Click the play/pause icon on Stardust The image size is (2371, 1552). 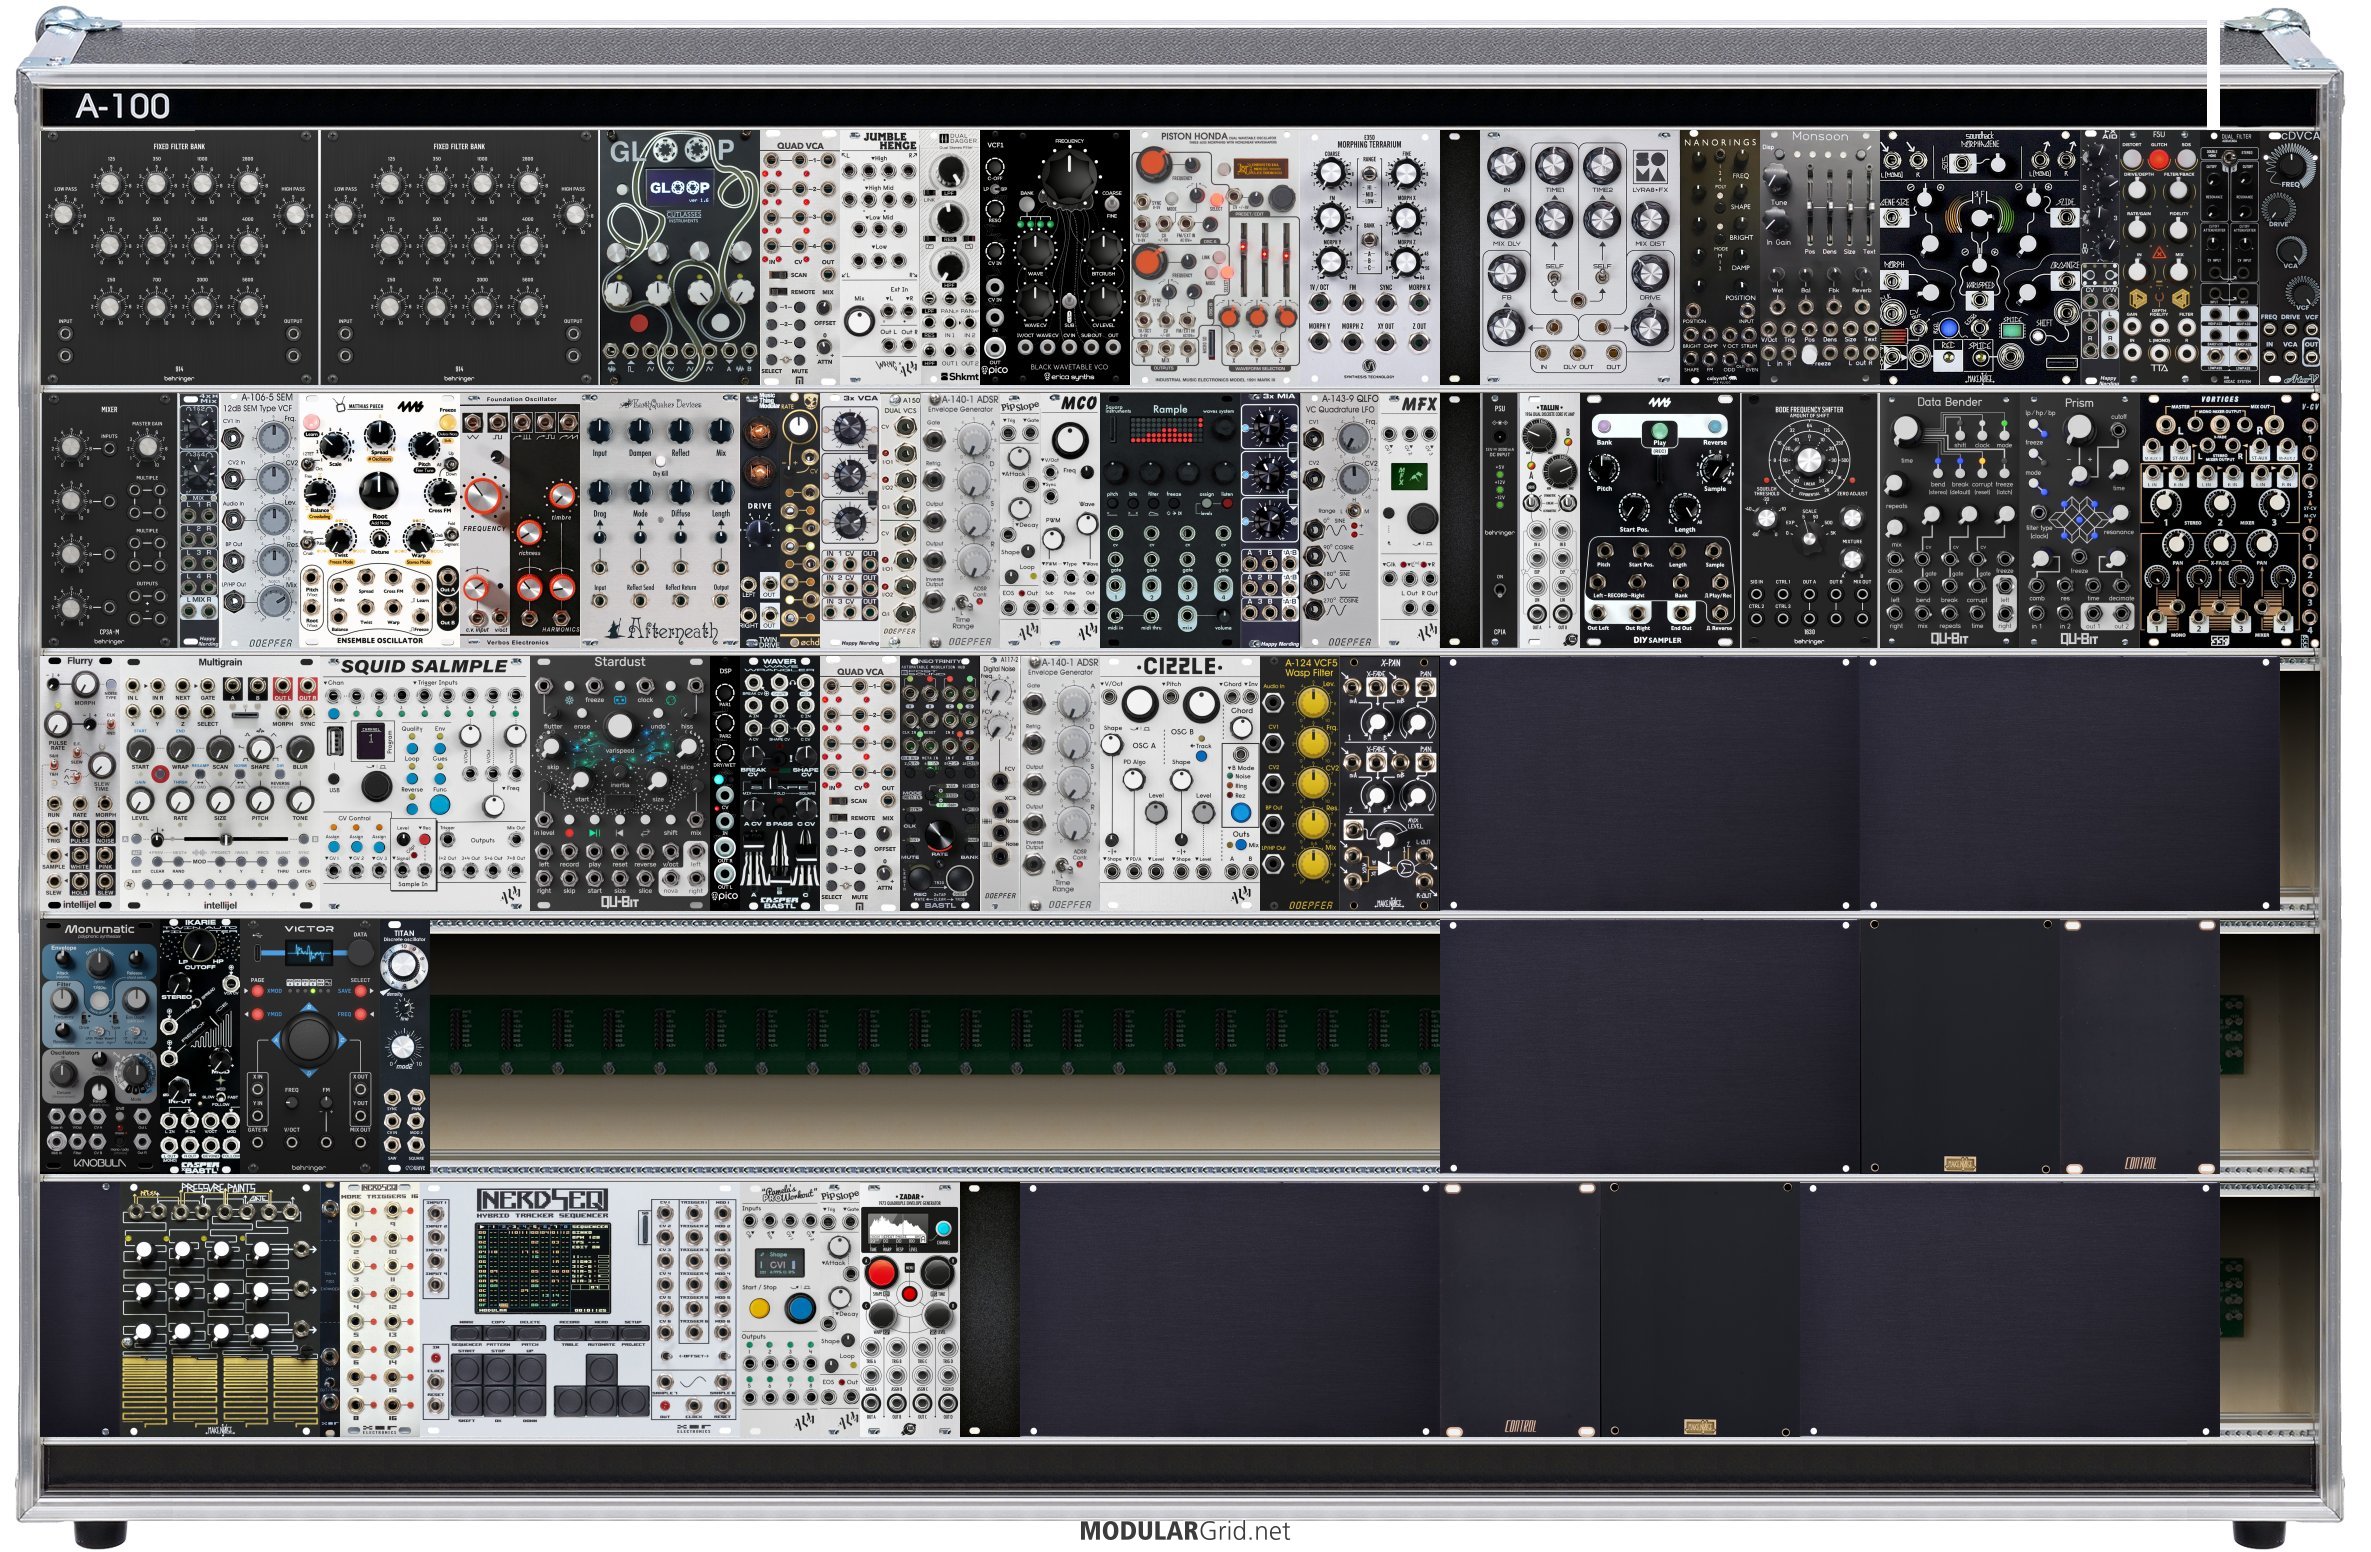[x=594, y=832]
